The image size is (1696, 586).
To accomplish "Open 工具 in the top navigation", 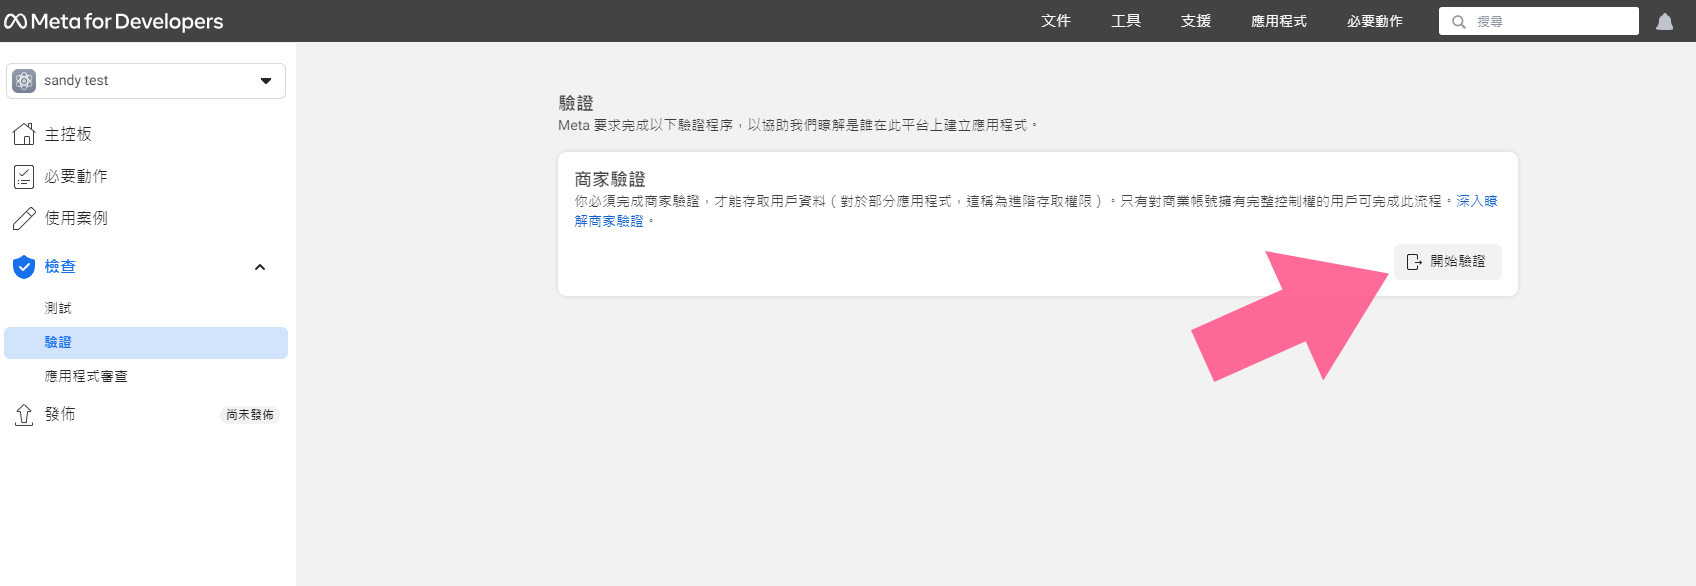I will 1126,21.
